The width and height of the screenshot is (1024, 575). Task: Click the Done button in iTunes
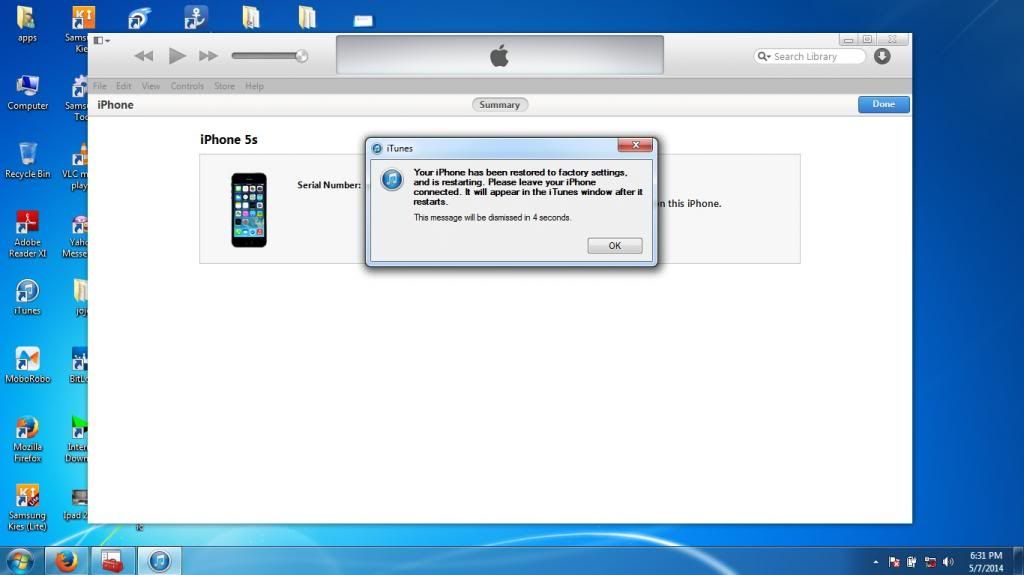point(883,105)
